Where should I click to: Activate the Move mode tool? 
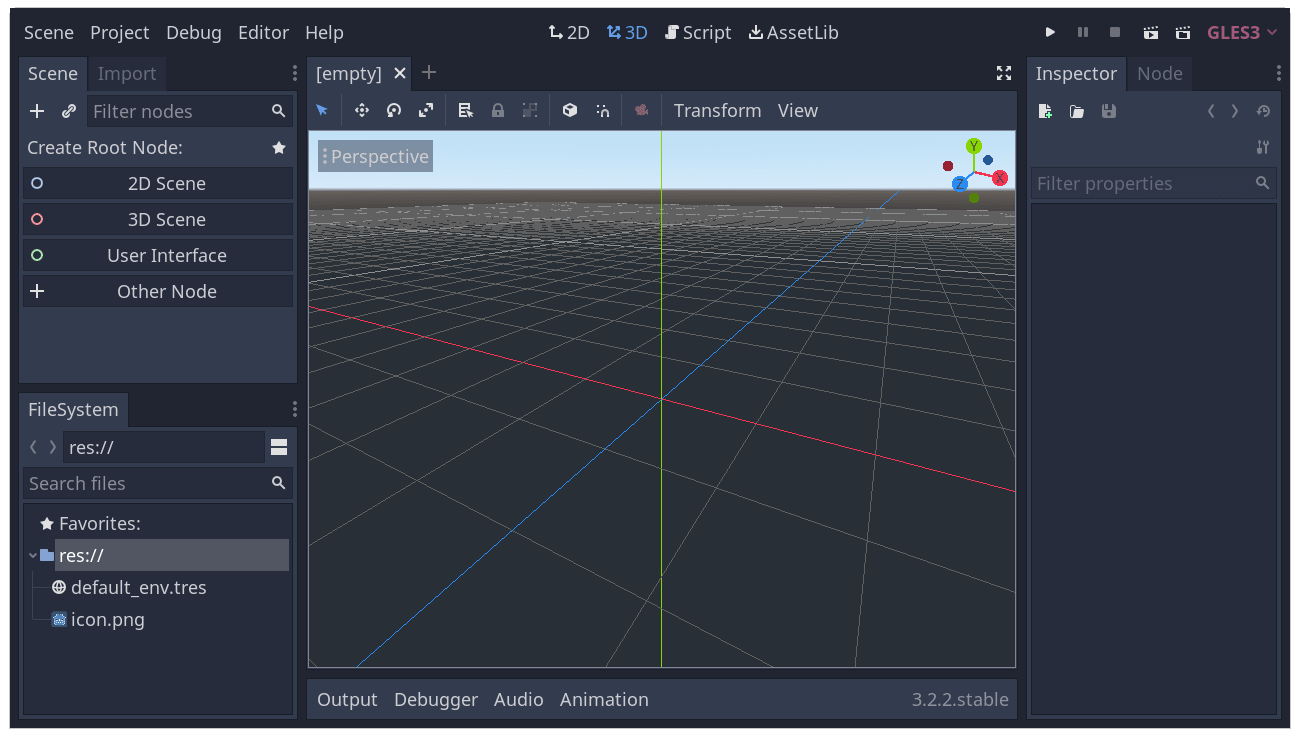[362, 110]
